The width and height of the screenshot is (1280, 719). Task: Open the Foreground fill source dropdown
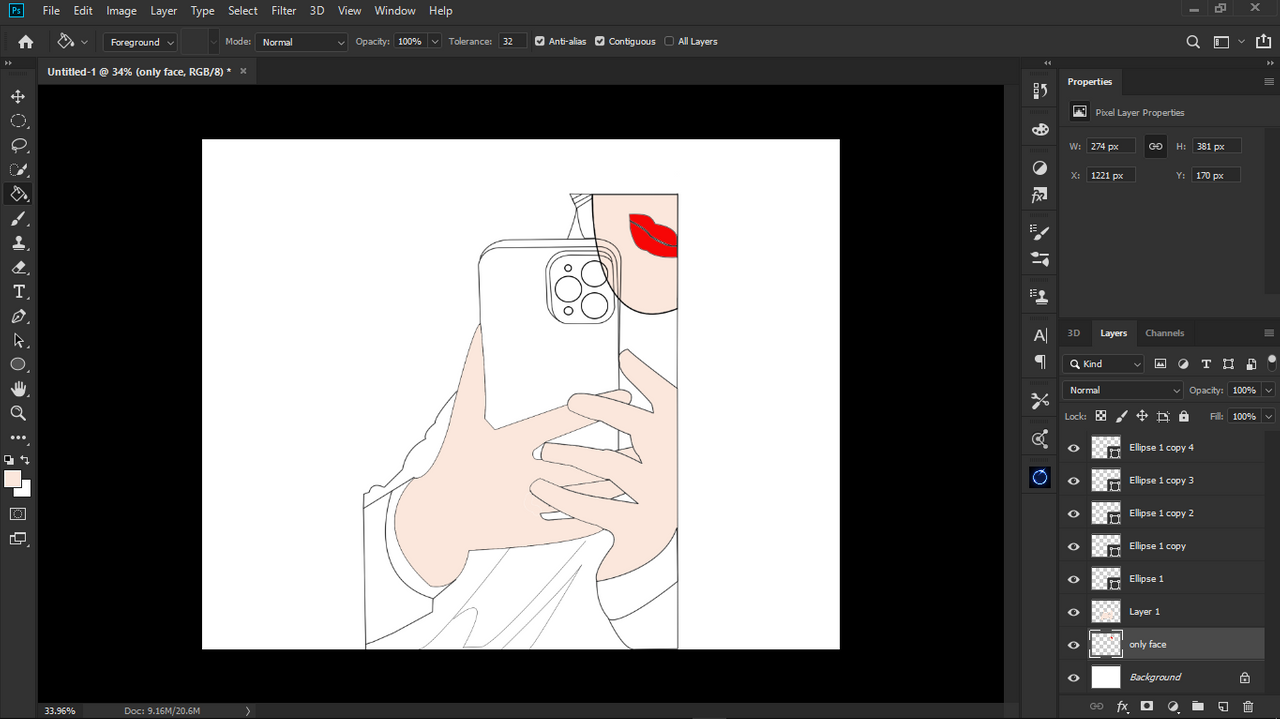pos(140,42)
